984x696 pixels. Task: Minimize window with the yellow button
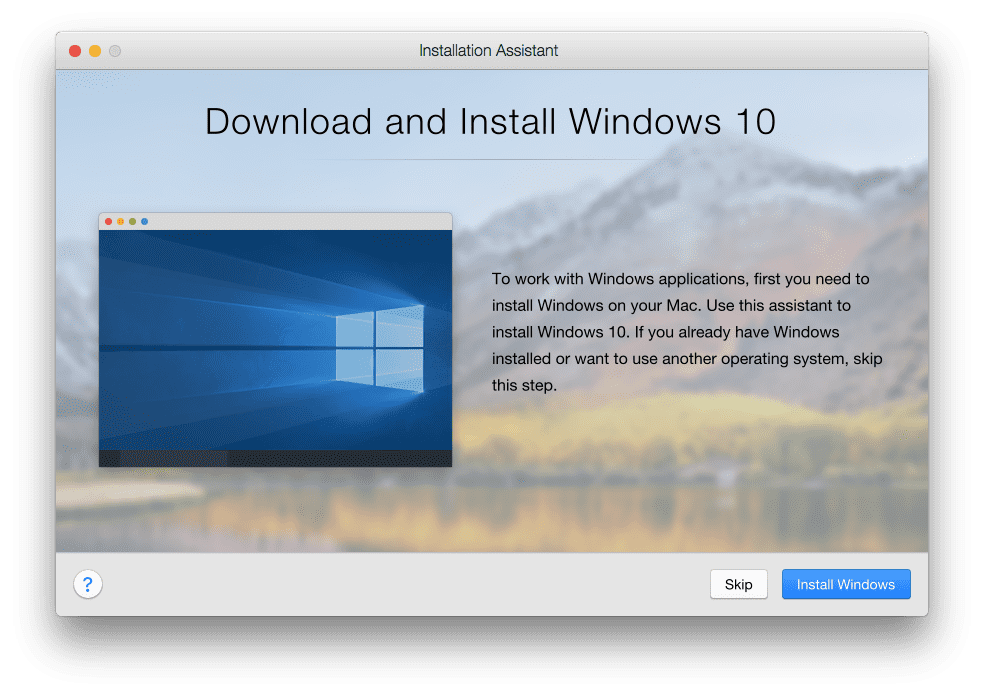pos(95,51)
